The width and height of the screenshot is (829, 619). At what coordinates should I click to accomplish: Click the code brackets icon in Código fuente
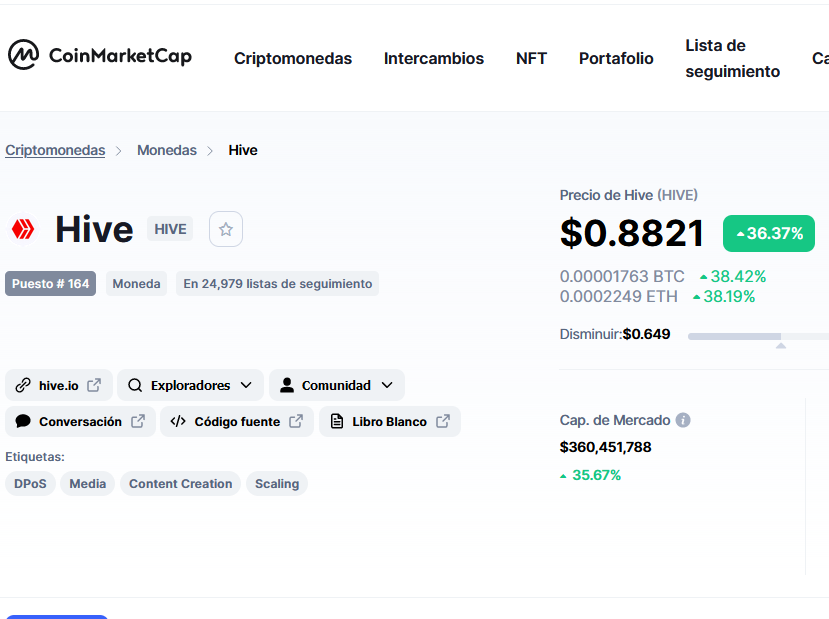point(178,421)
